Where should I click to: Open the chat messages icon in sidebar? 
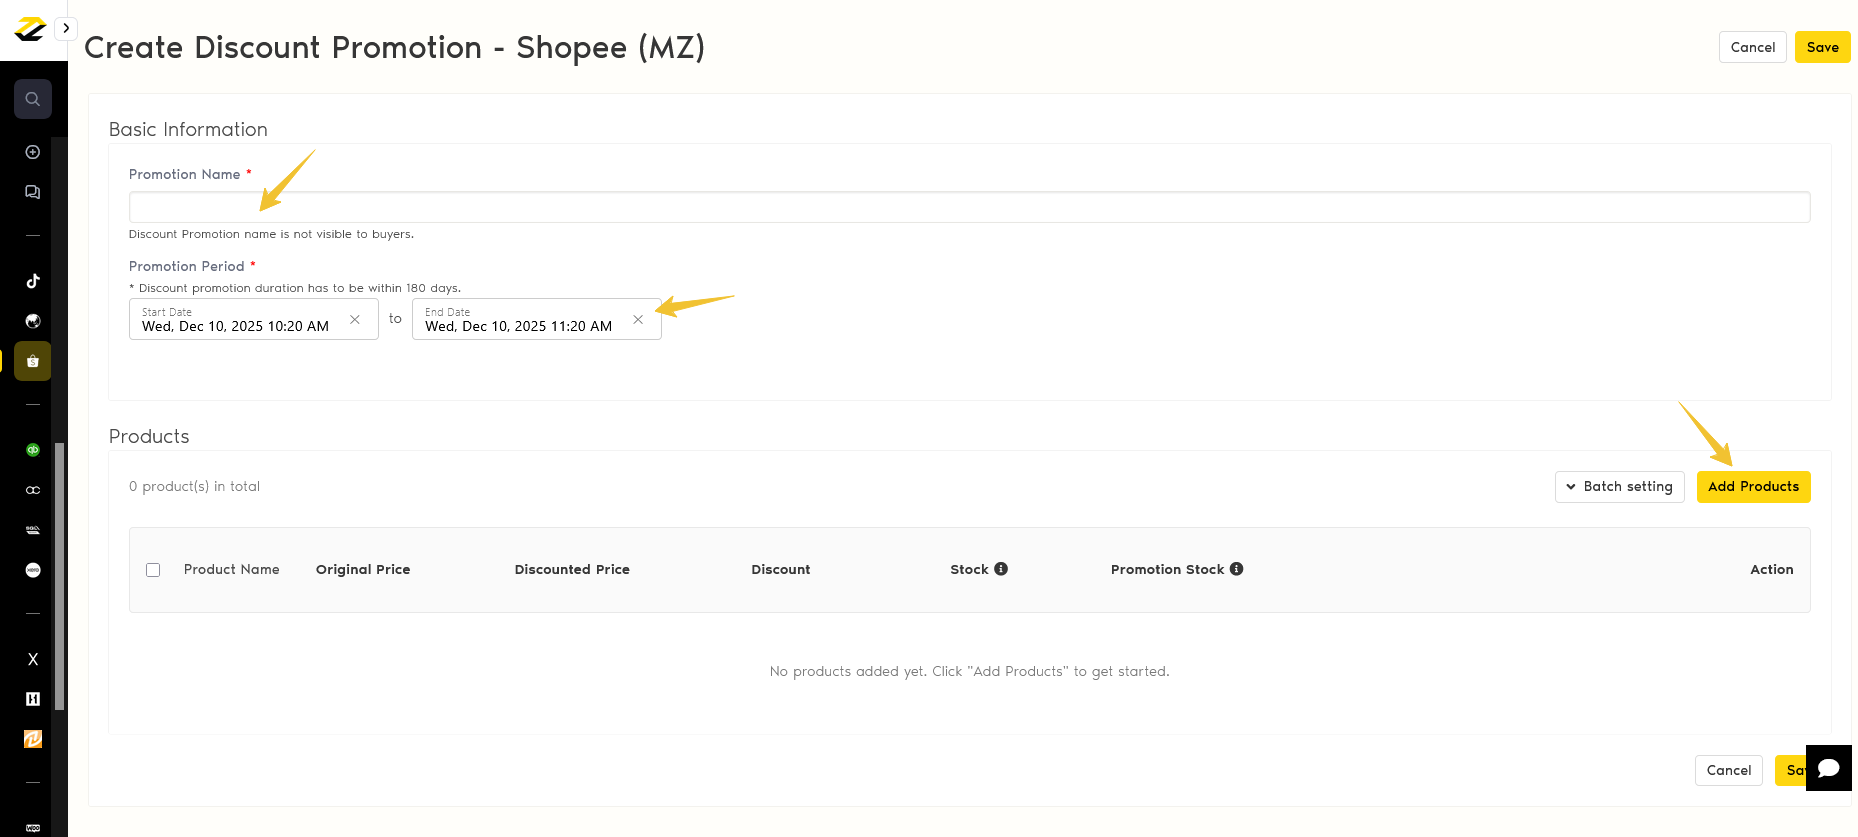[33, 192]
